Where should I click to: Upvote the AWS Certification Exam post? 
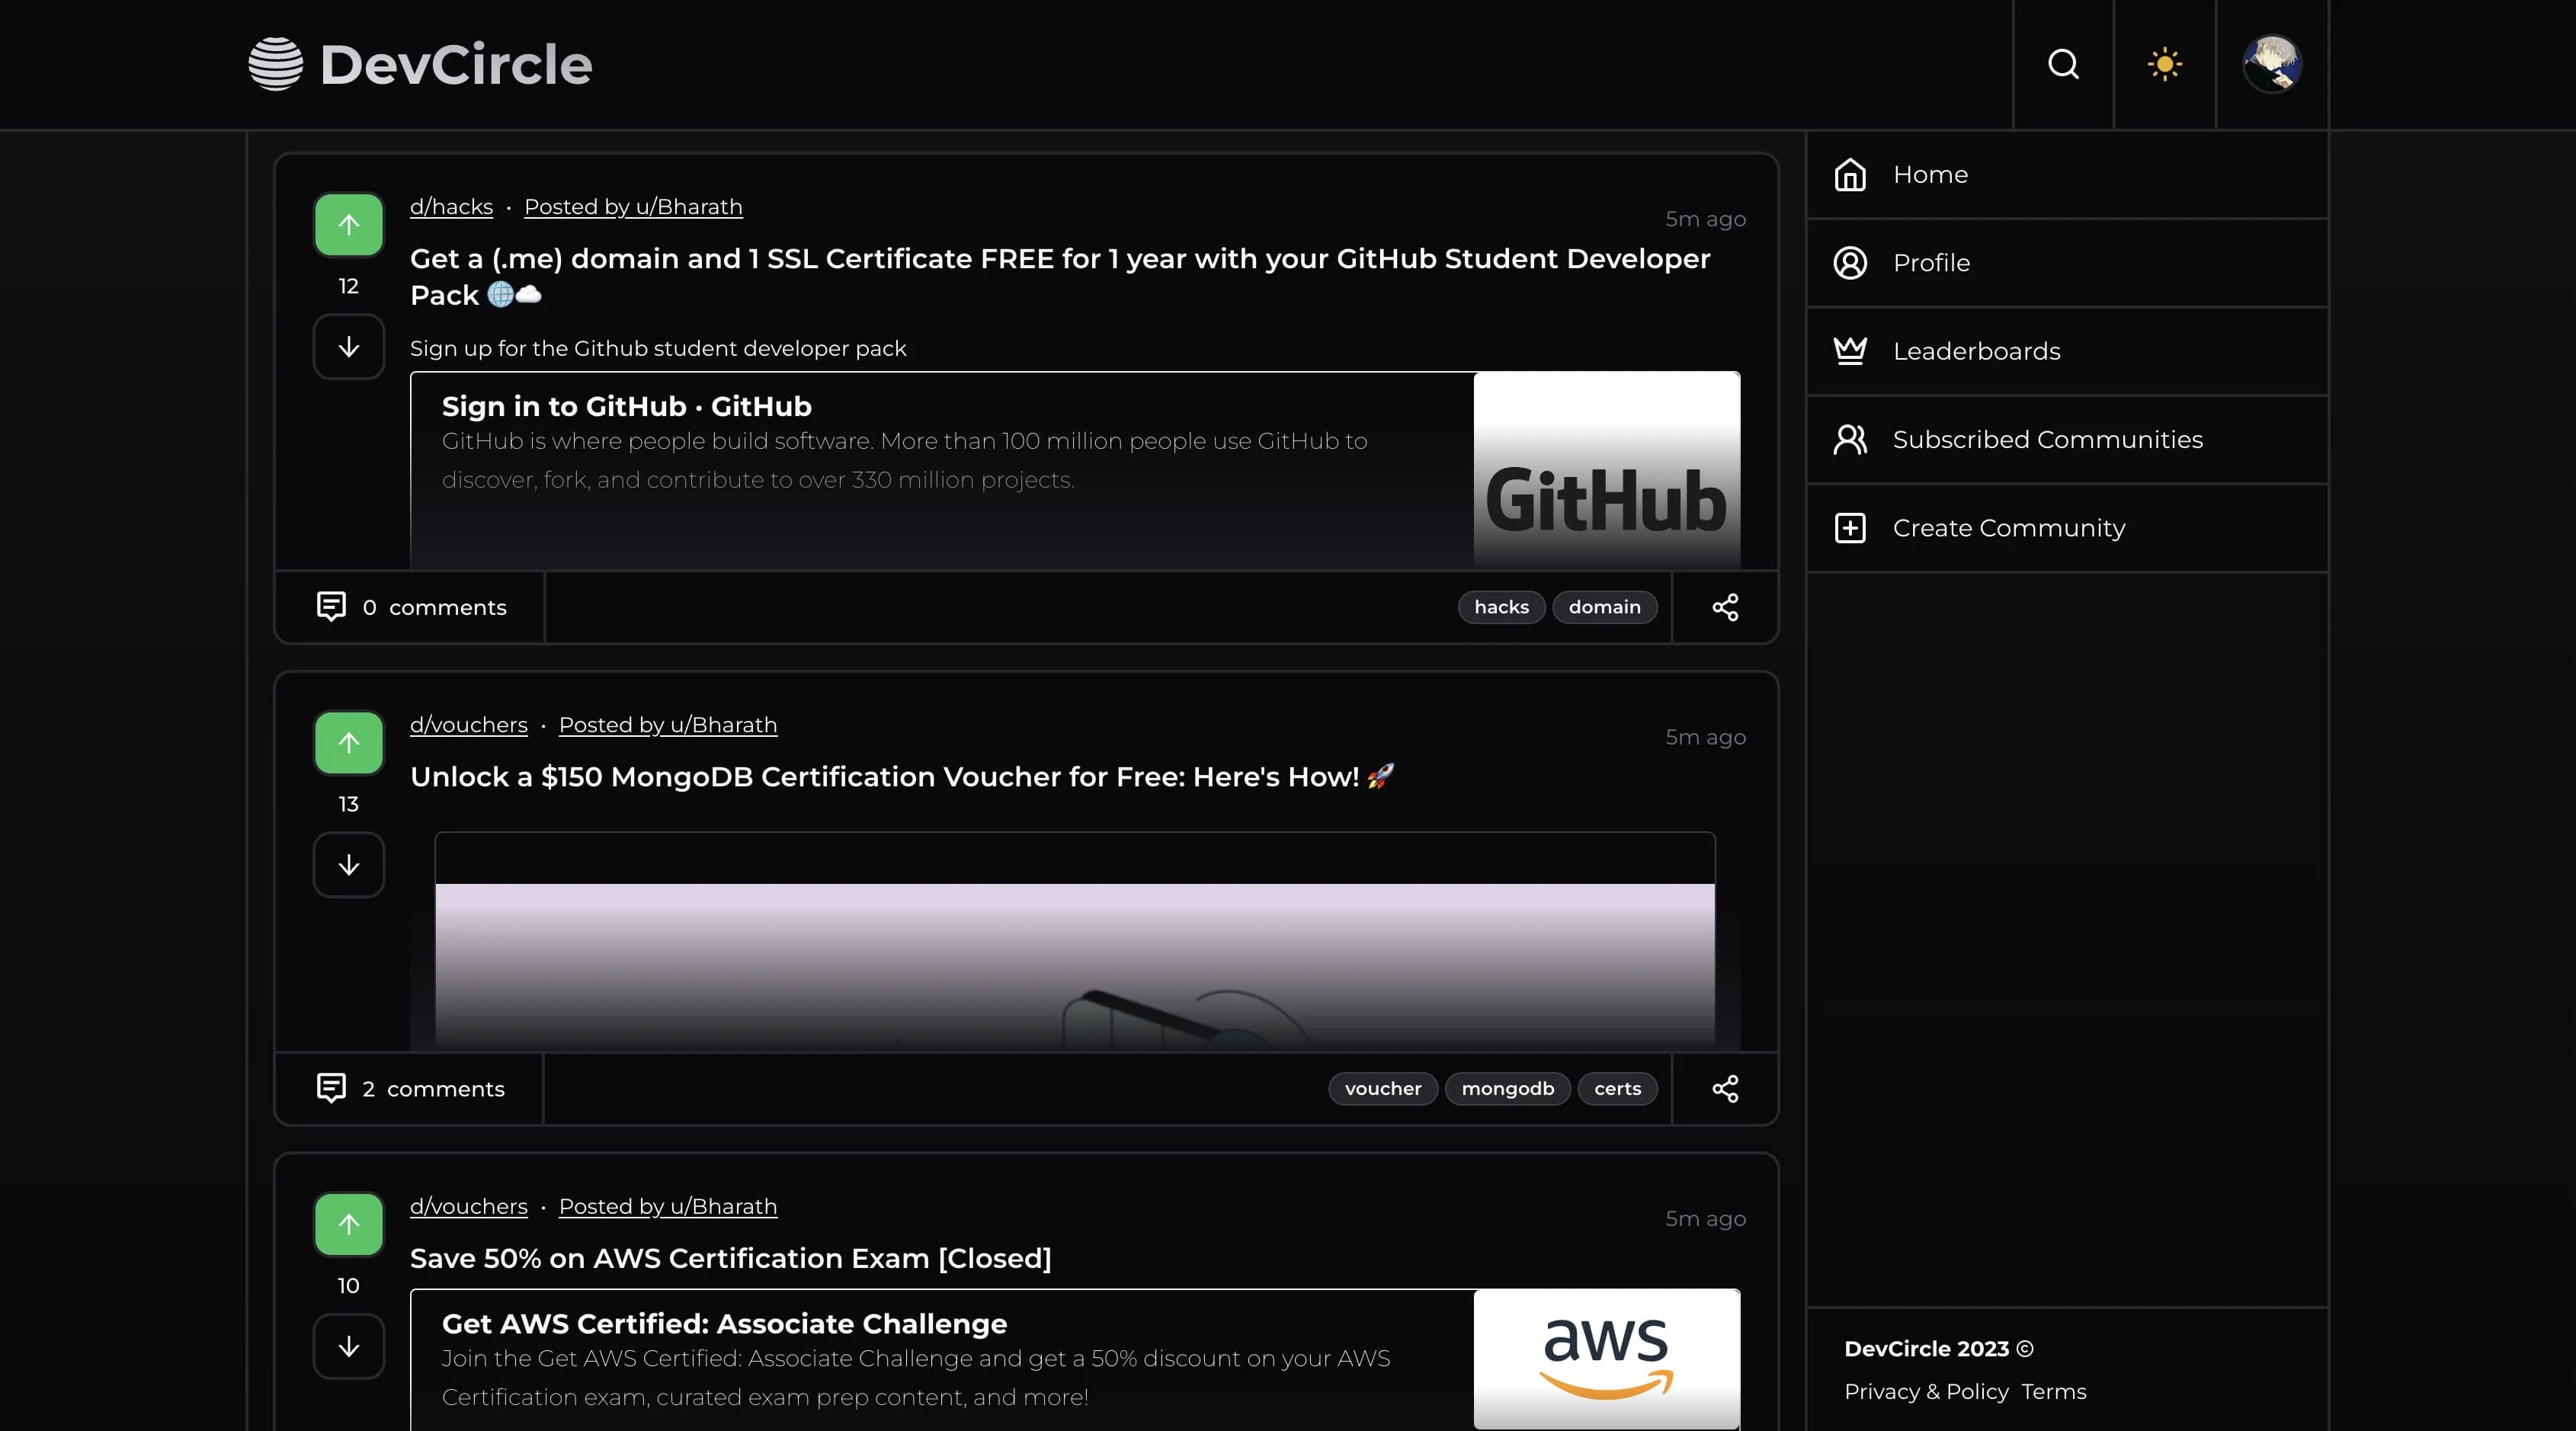349,1224
